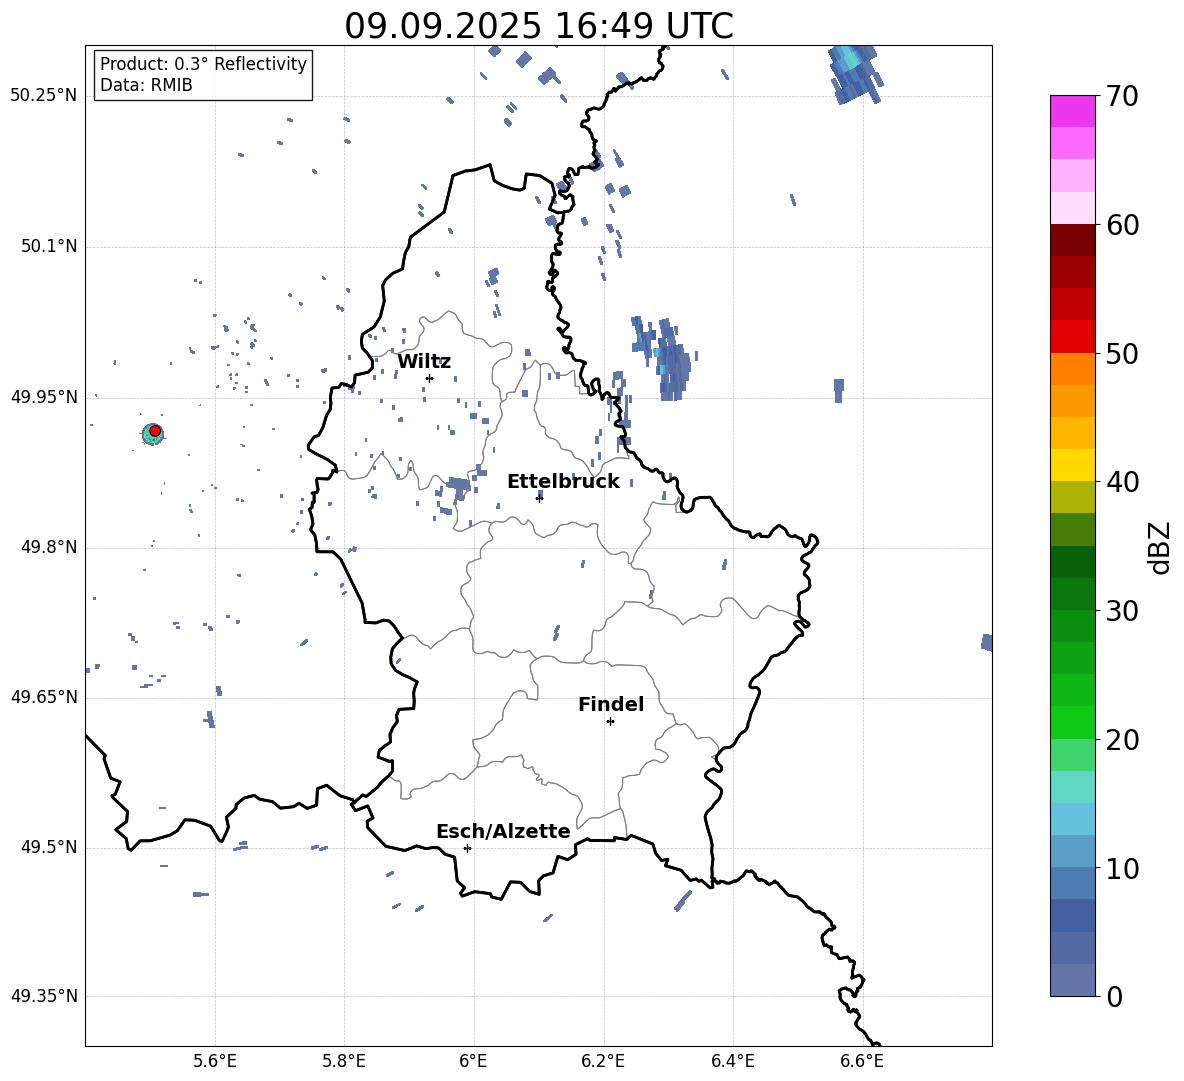
Task: Pick the bright red 50-52 dBZ color band
Action: (x=1072, y=337)
